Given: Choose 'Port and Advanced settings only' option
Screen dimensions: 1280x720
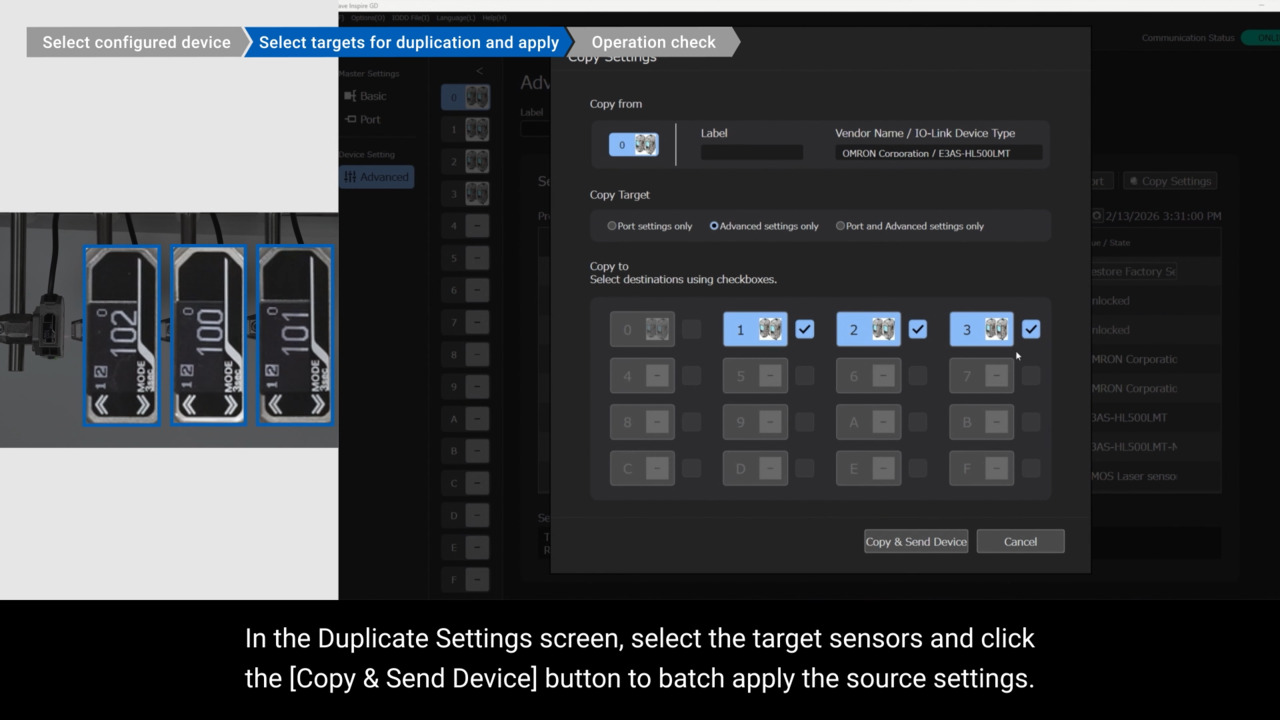Looking at the screenshot, I should pyautogui.click(x=840, y=226).
